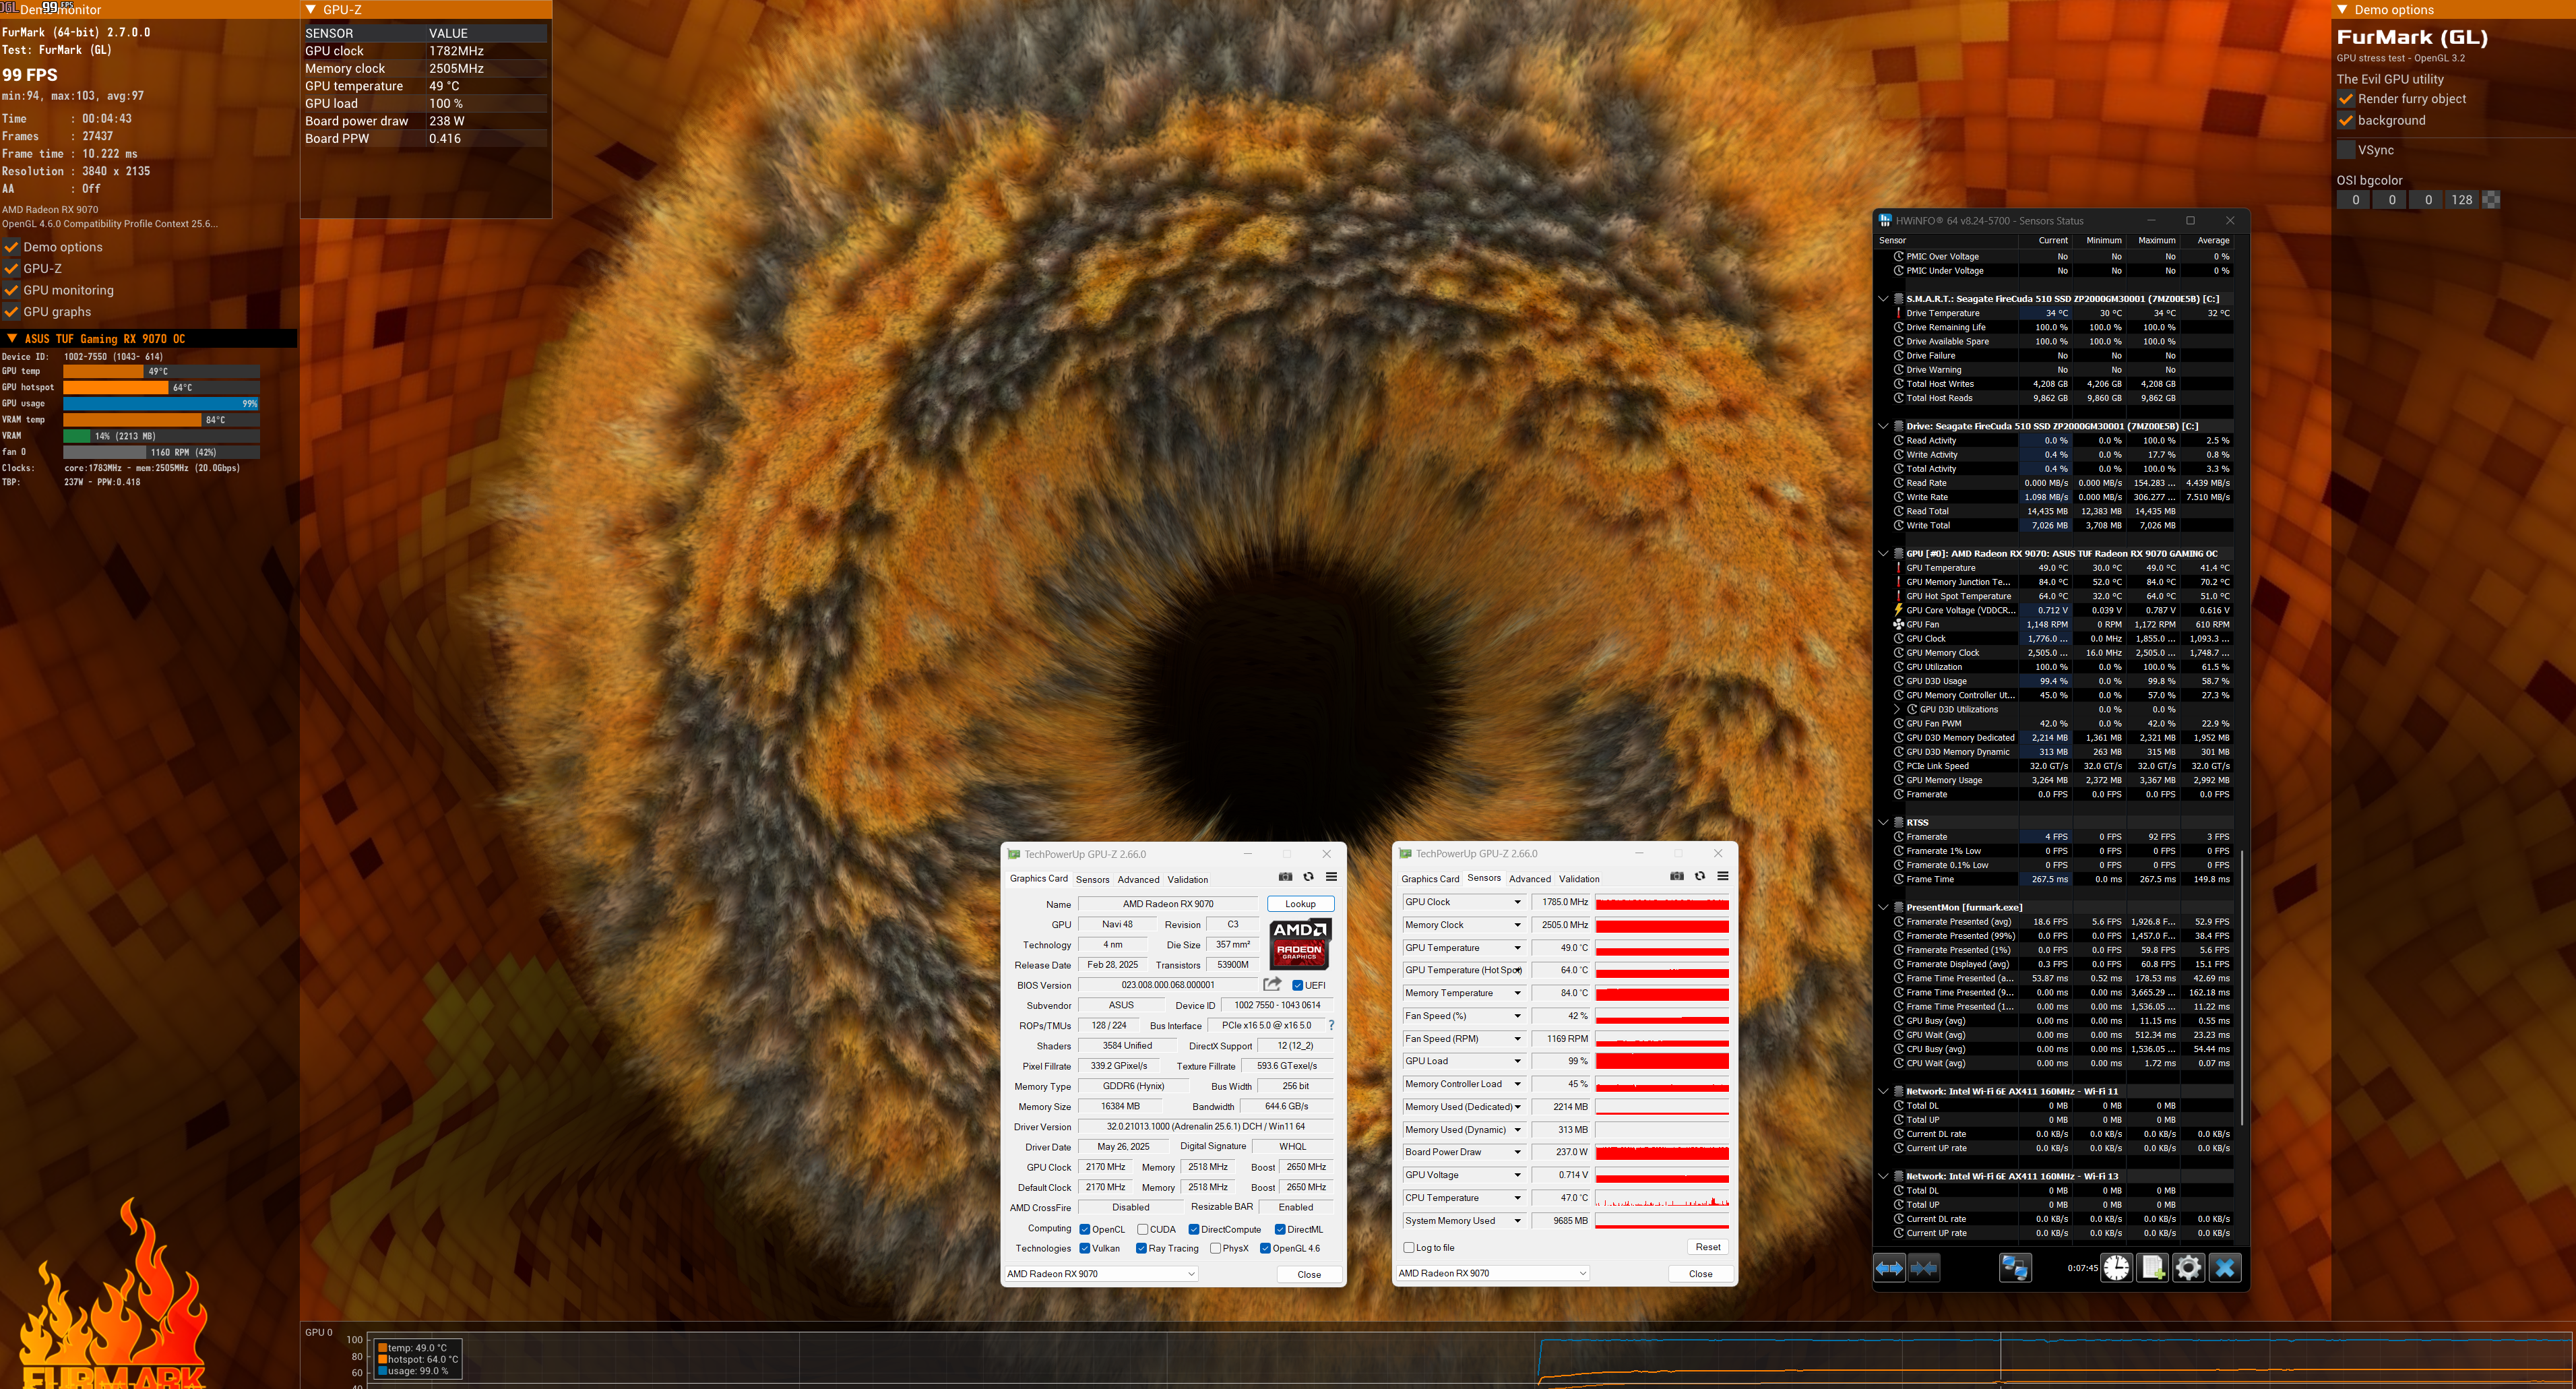Image resolution: width=2576 pixels, height=1389 pixels.
Task: Click HWiNFO clock reset timer icon
Action: [2116, 1268]
